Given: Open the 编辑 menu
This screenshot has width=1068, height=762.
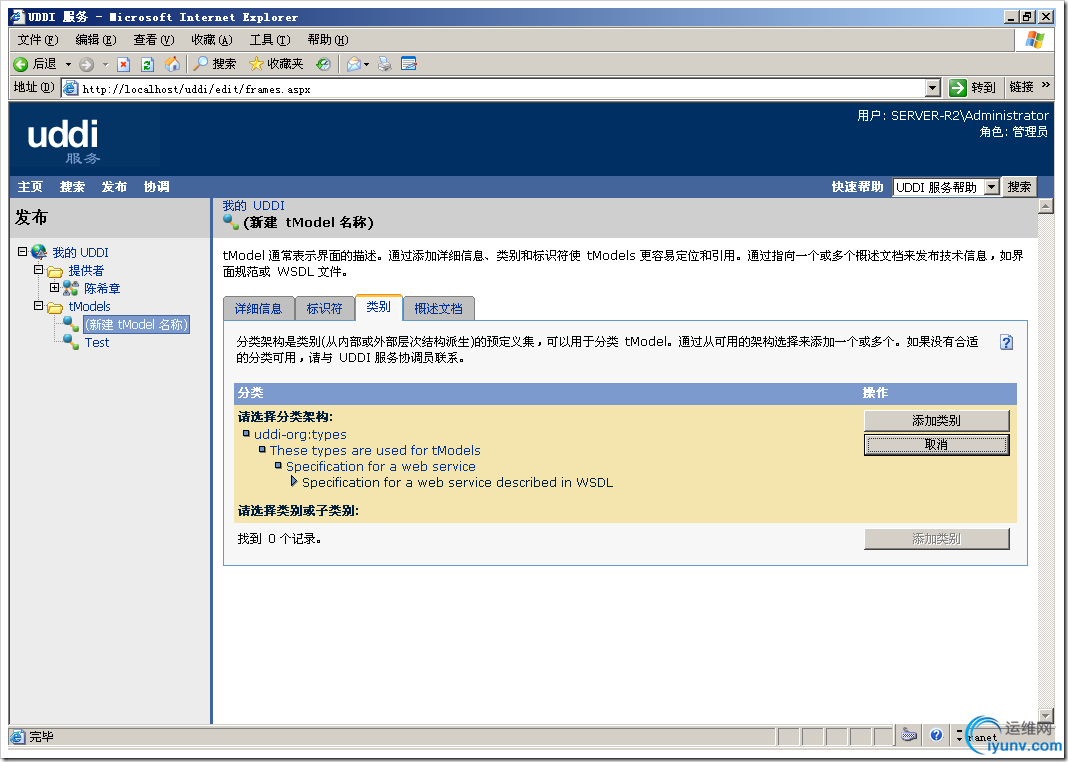Looking at the screenshot, I should 95,40.
